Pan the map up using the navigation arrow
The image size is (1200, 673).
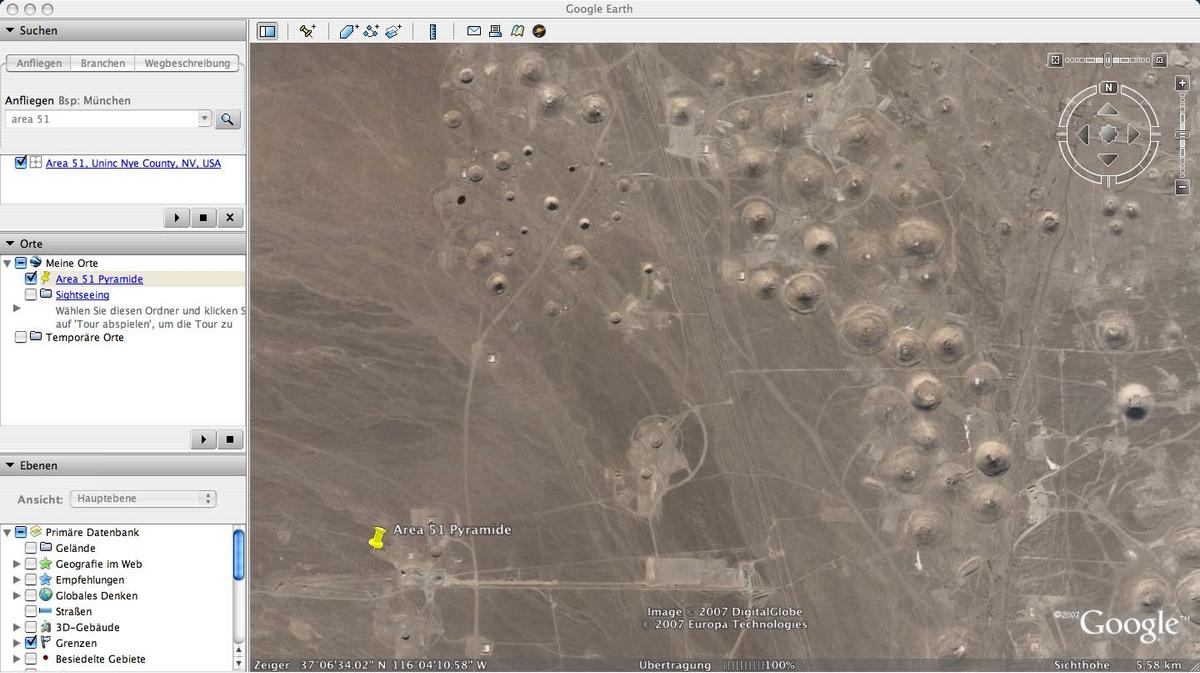(1108, 107)
